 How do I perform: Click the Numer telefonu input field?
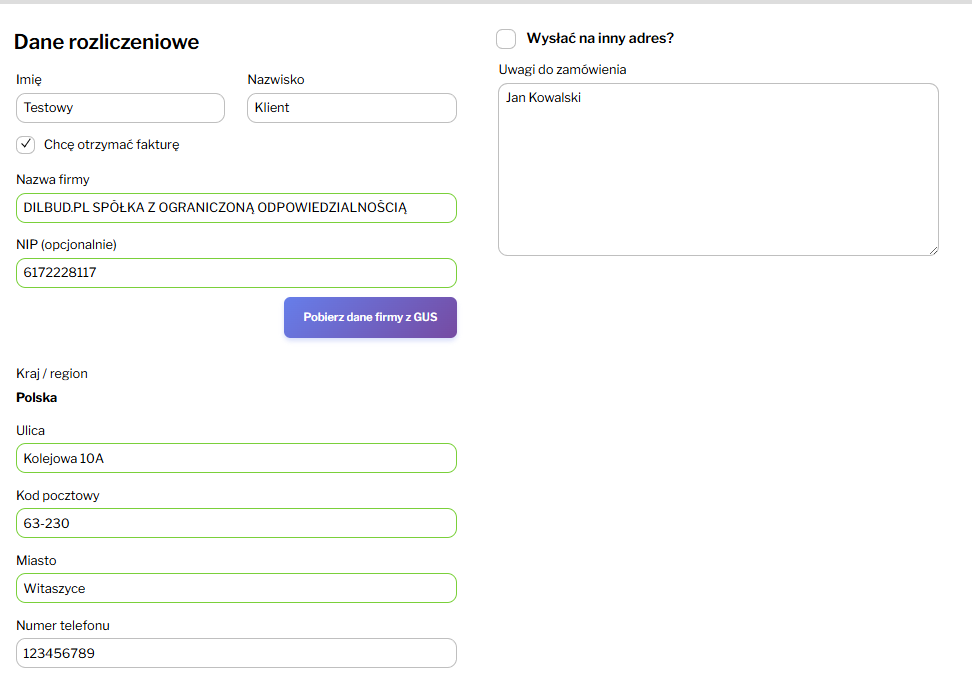tap(236, 653)
